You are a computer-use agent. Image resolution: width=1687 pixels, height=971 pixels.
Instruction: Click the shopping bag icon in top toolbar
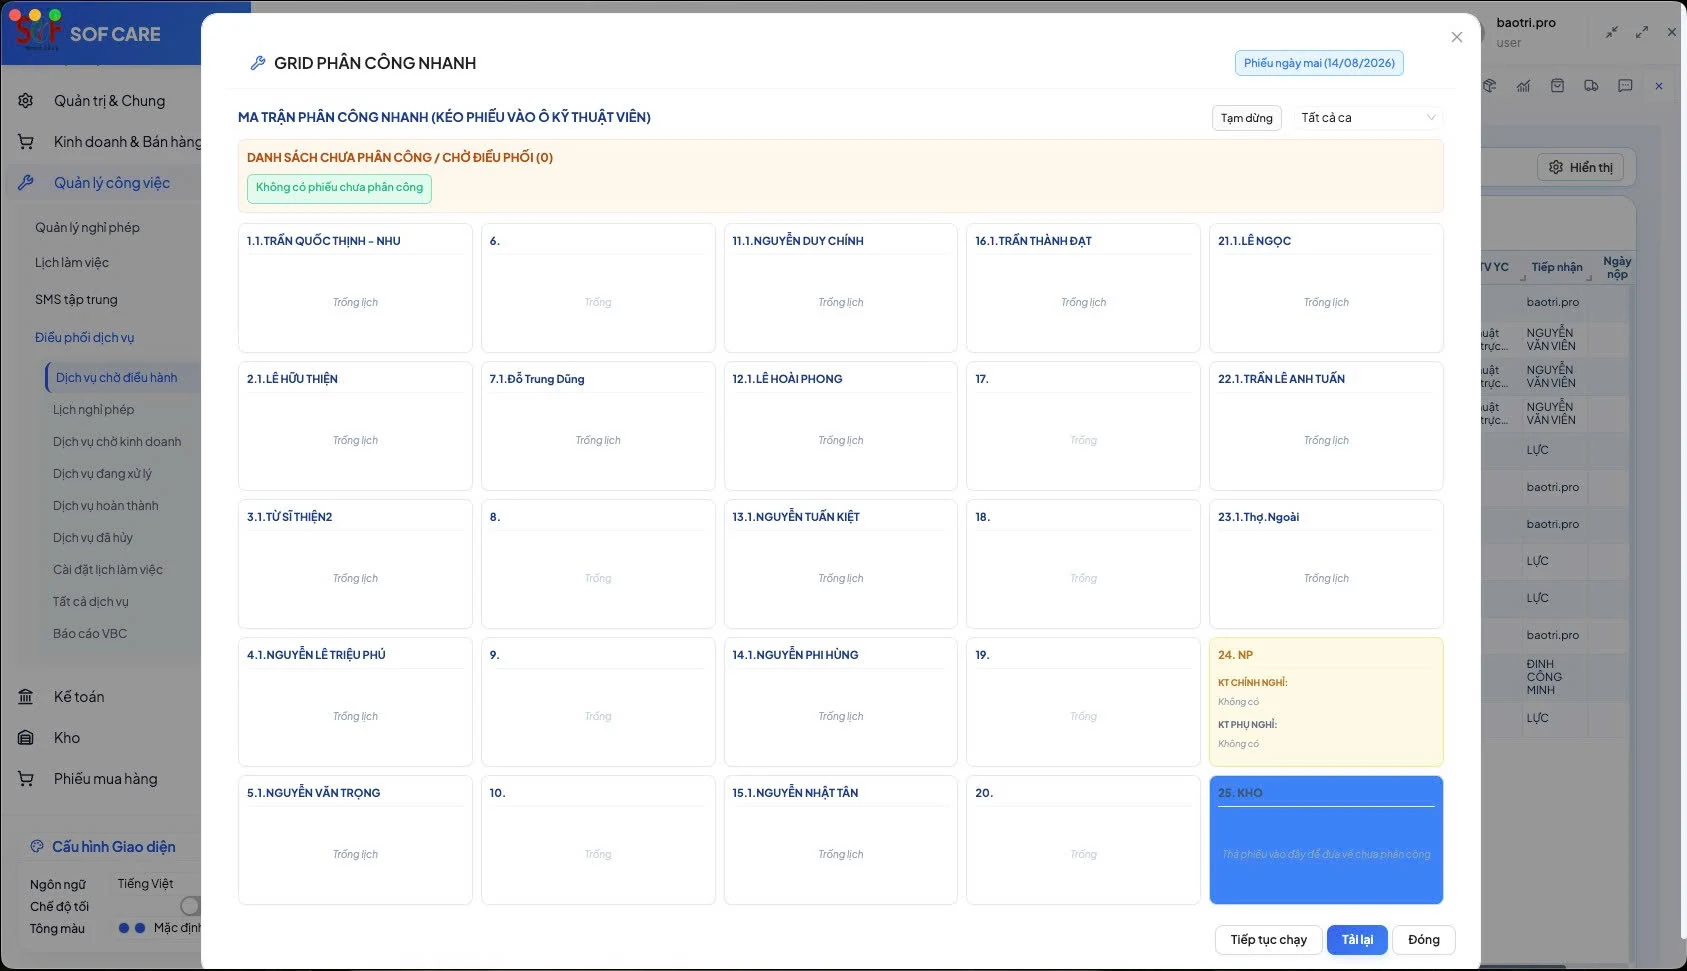(1557, 86)
